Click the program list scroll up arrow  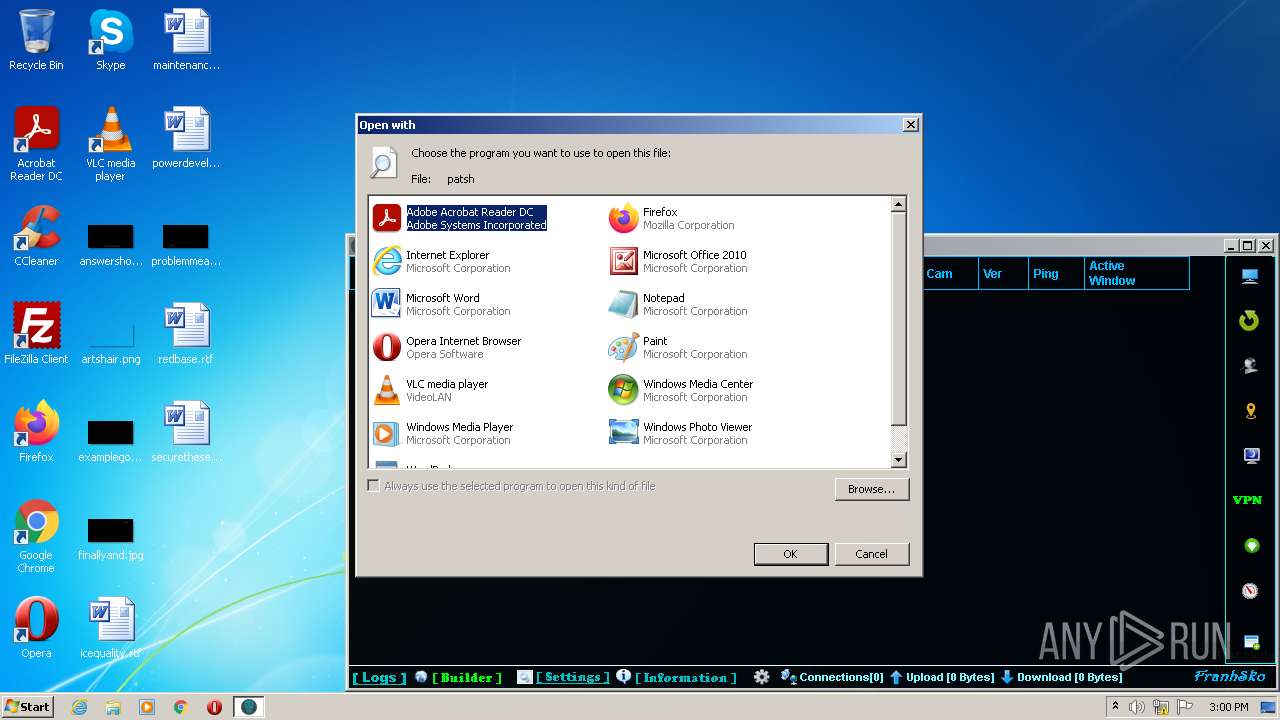click(x=898, y=204)
